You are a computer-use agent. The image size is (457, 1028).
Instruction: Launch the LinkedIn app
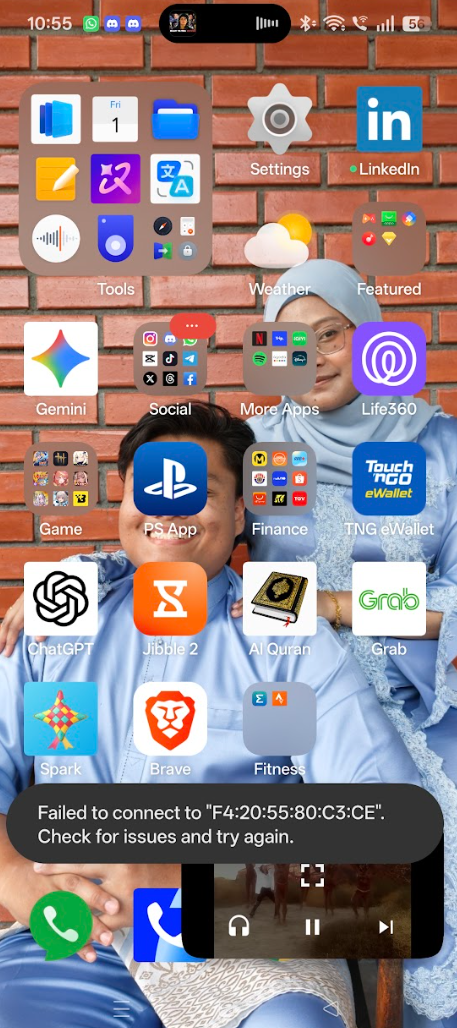tap(389, 119)
